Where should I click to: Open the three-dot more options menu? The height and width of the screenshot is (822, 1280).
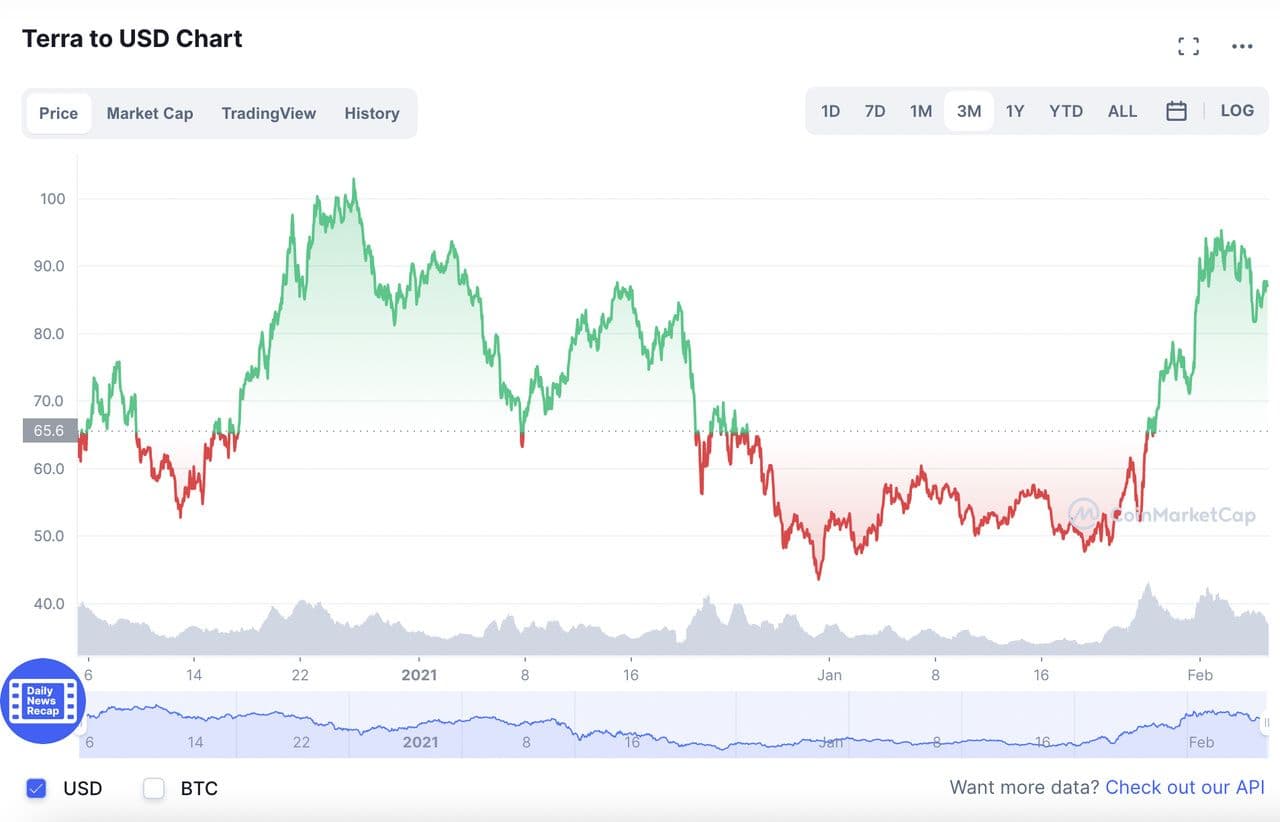pos(1242,46)
